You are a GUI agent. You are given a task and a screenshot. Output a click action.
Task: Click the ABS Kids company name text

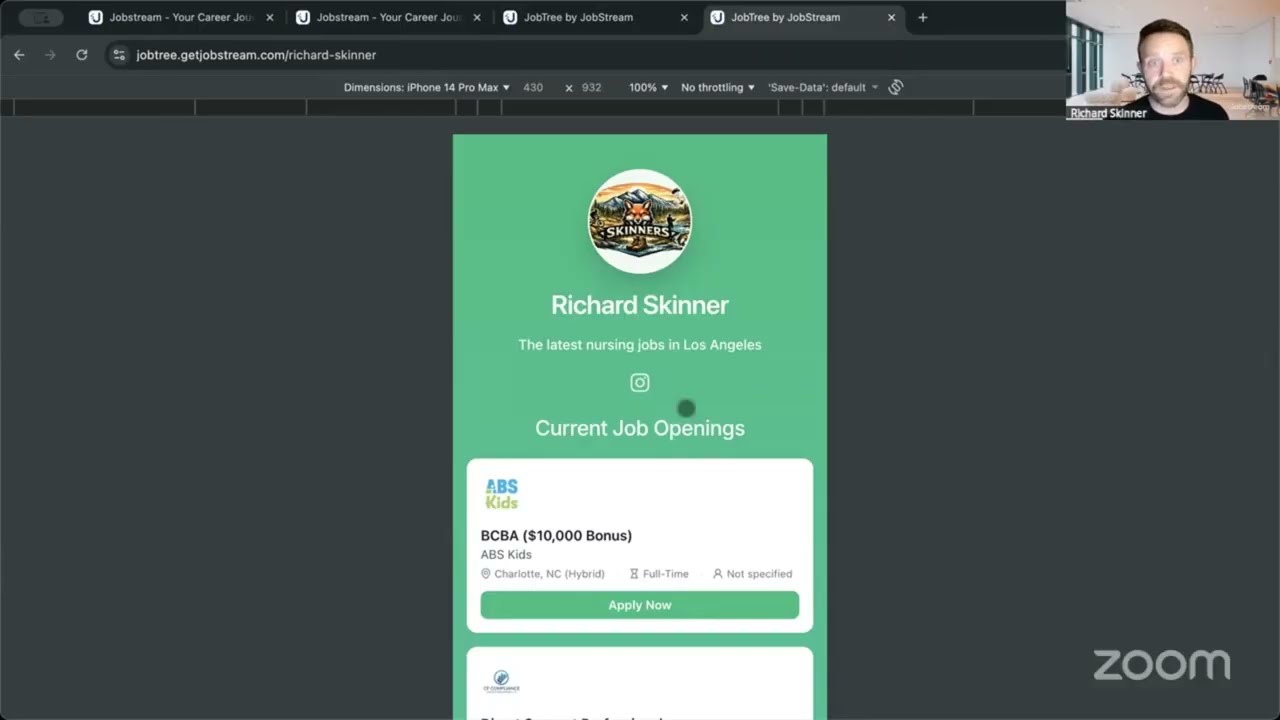(506, 554)
